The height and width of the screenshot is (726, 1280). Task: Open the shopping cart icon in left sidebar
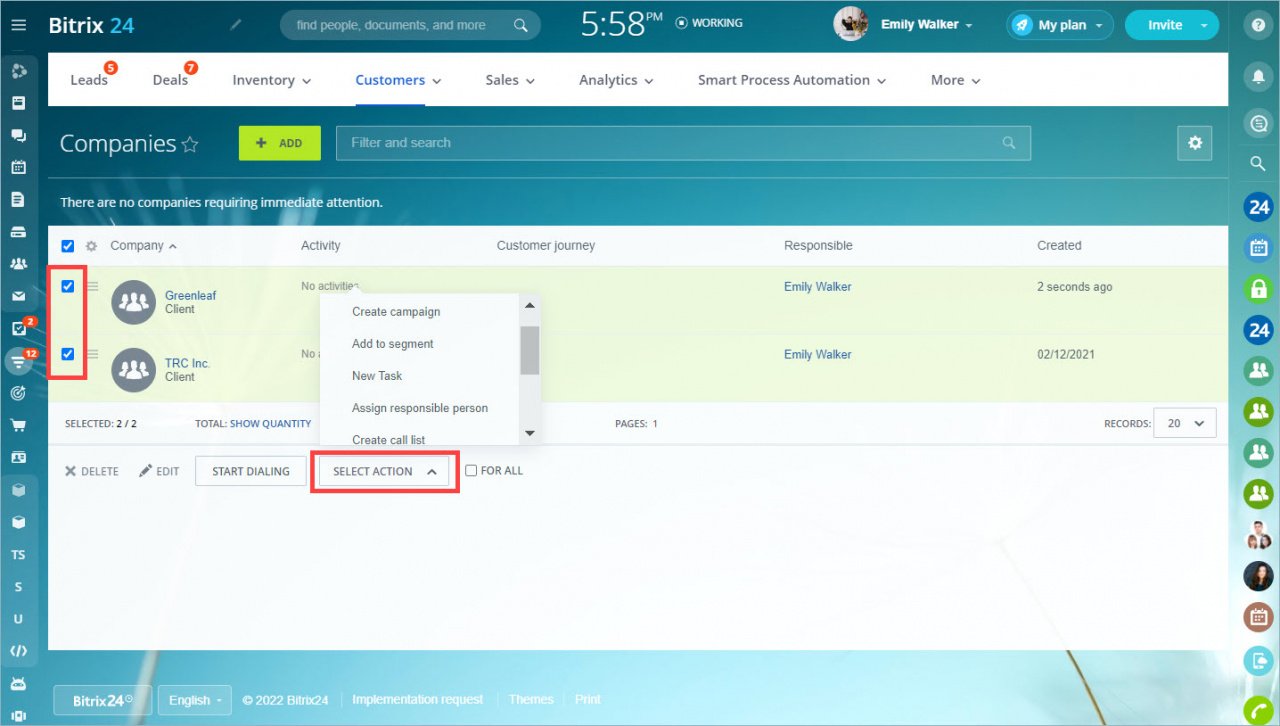coord(18,425)
